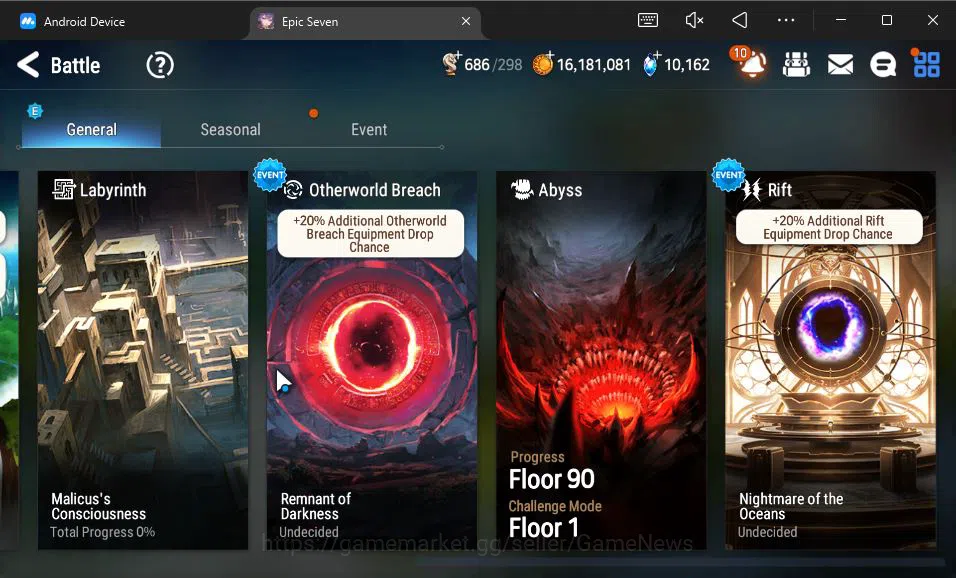
Task: Open the Labyrinth card artwork
Action: pos(143,360)
